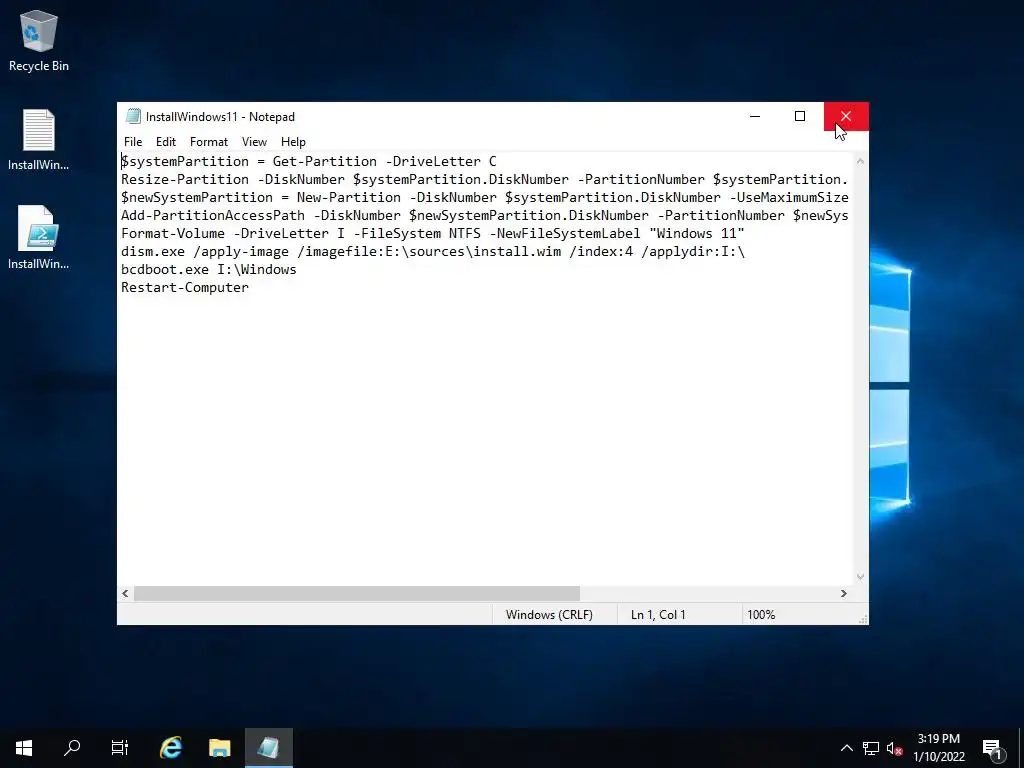Click the Get-Partition -DriveLetter C line
The image size is (1024, 768).
pyautogui.click(x=309, y=161)
